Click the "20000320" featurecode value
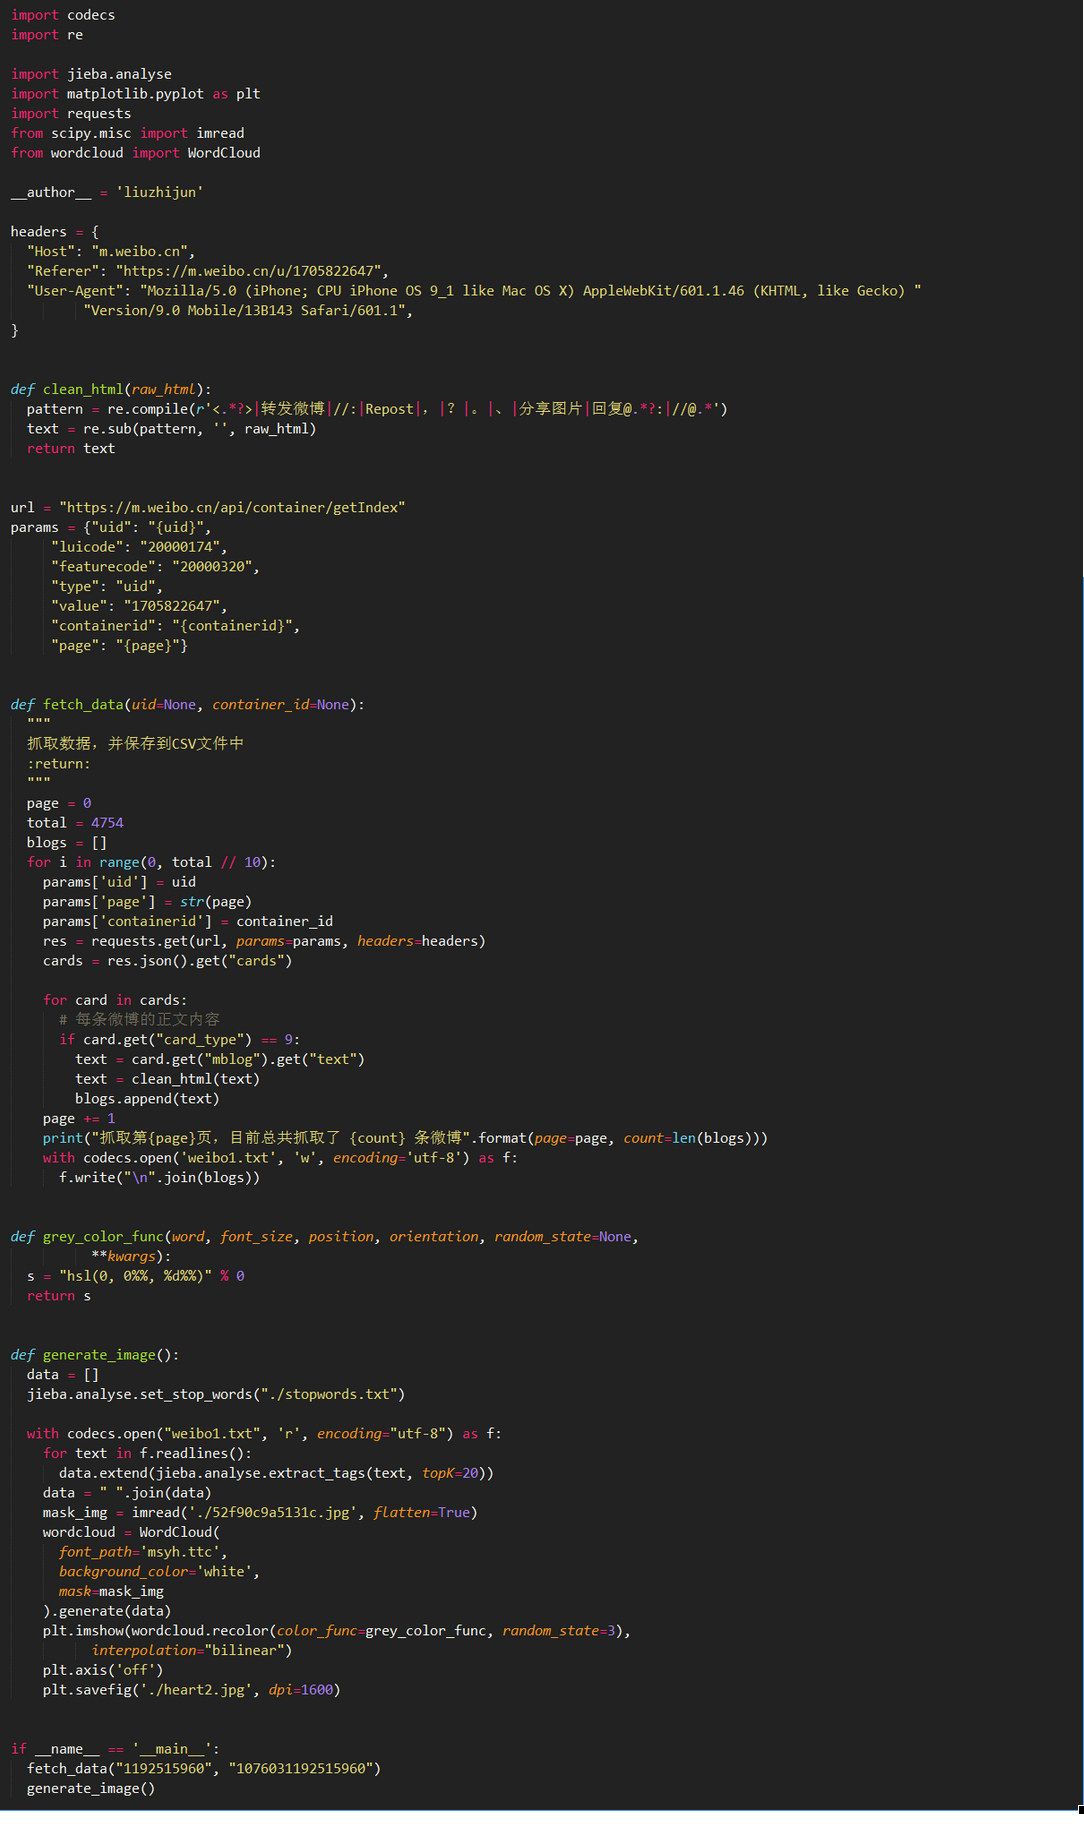 [212, 567]
